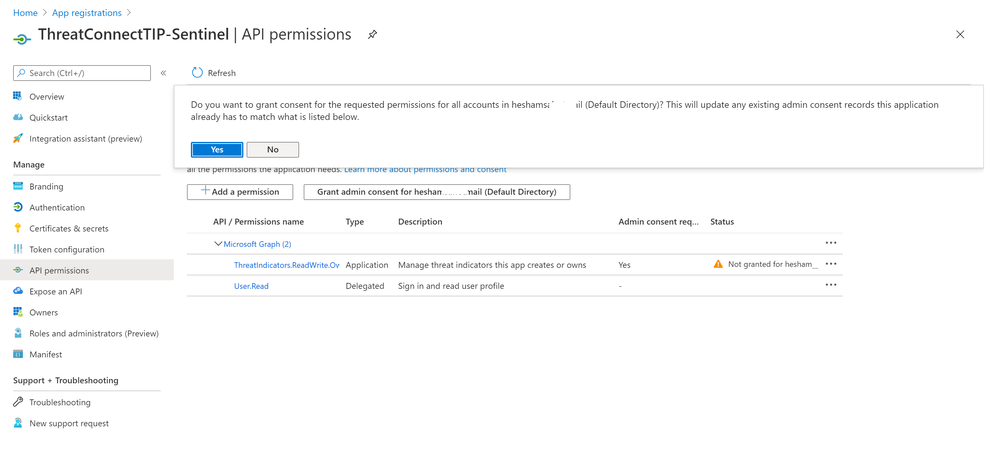Viewport: 999px width, 457px height.
Task: Click the Token configuration icon
Action: click(18, 249)
